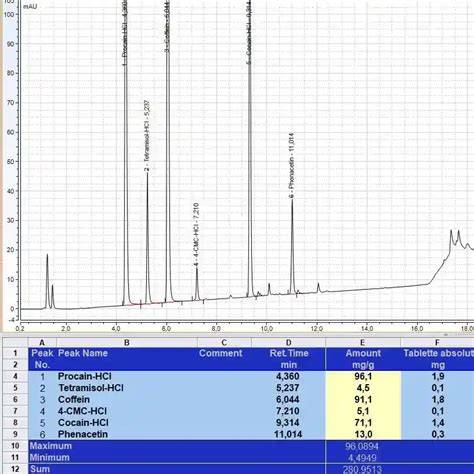The height and width of the screenshot is (474, 474).
Task: Click retention time value 9,314
Action: pos(288,423)
